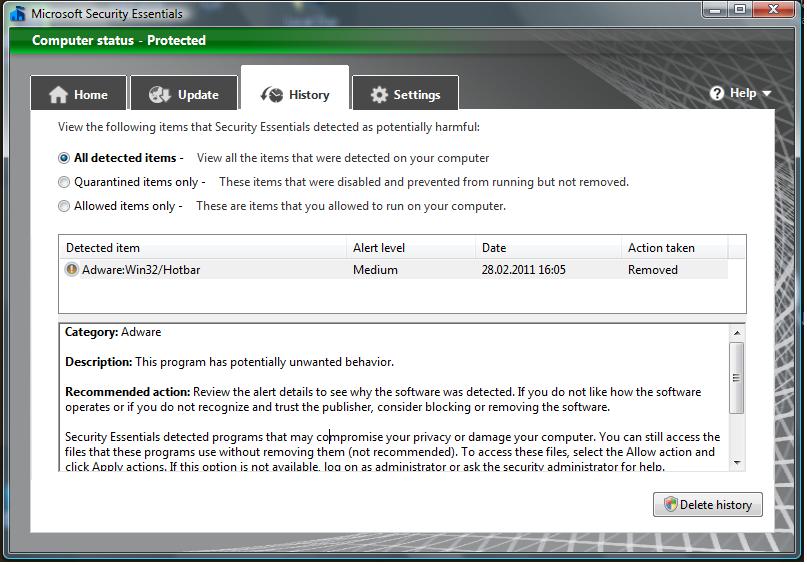Viewport: 807px width, 565px height.
Task: Click the Description text in details
Action: click(230, 362)
